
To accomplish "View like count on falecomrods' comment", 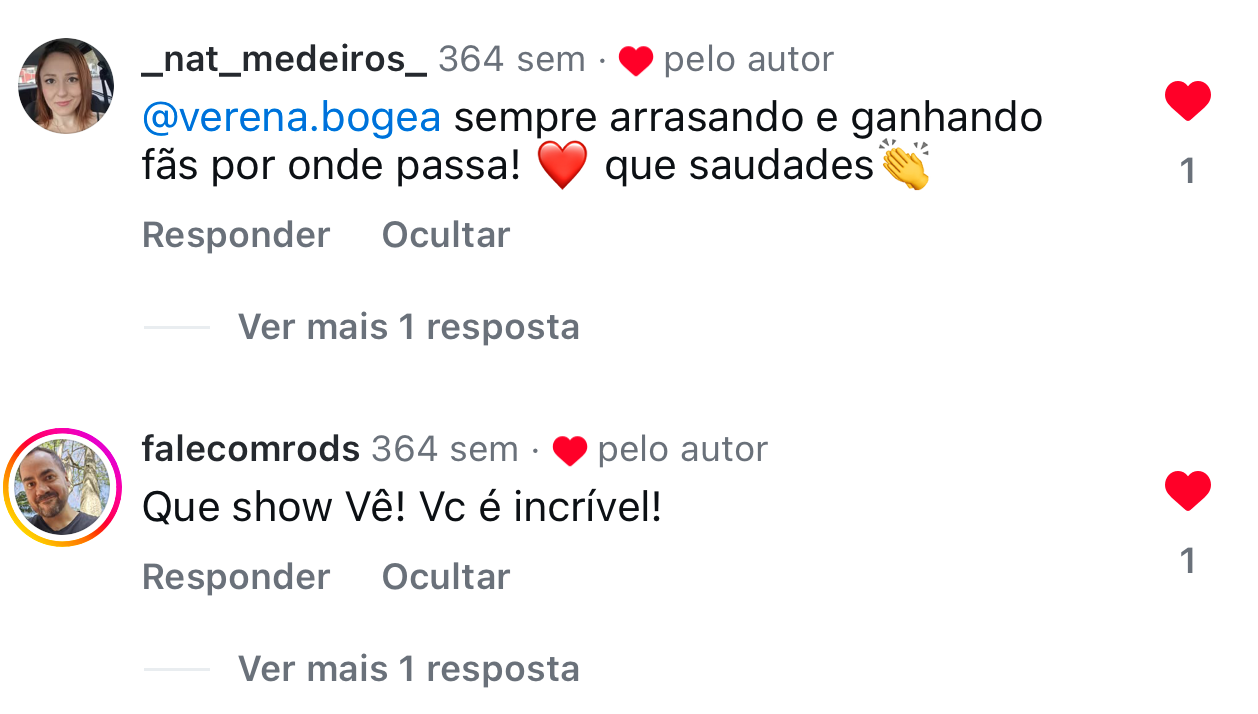I will [1187, 562].
